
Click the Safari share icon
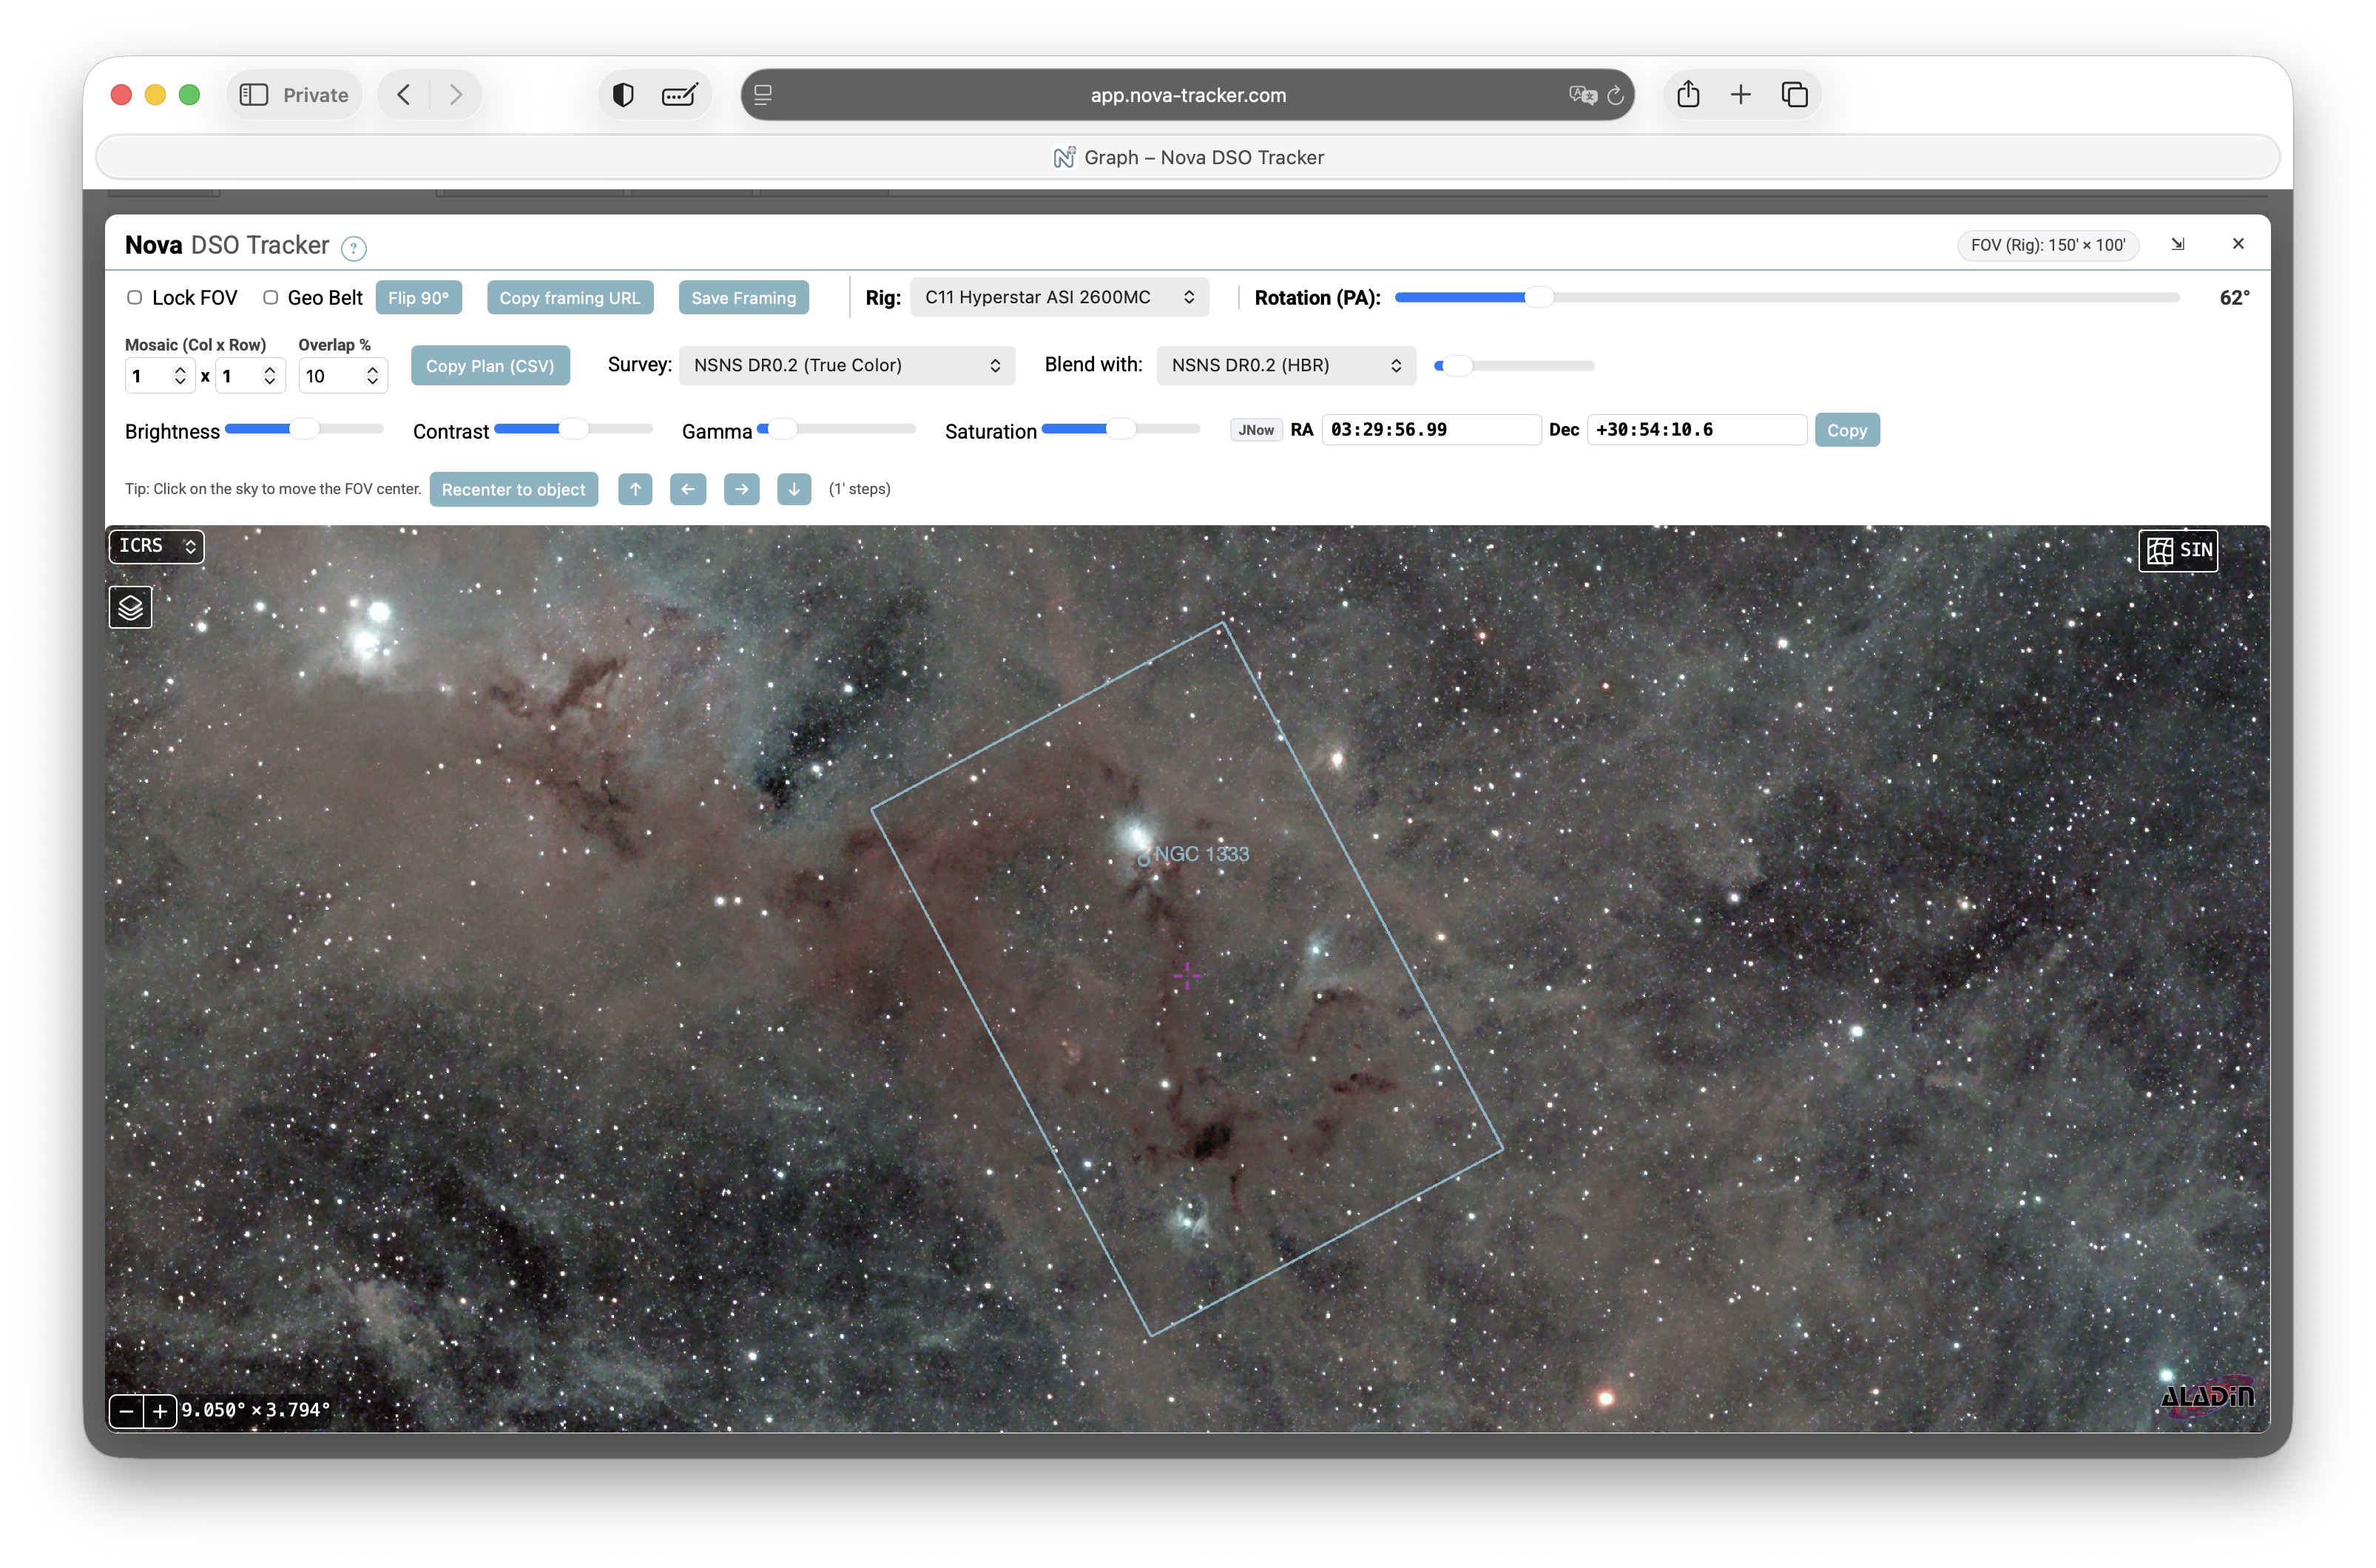(1688, 95)
